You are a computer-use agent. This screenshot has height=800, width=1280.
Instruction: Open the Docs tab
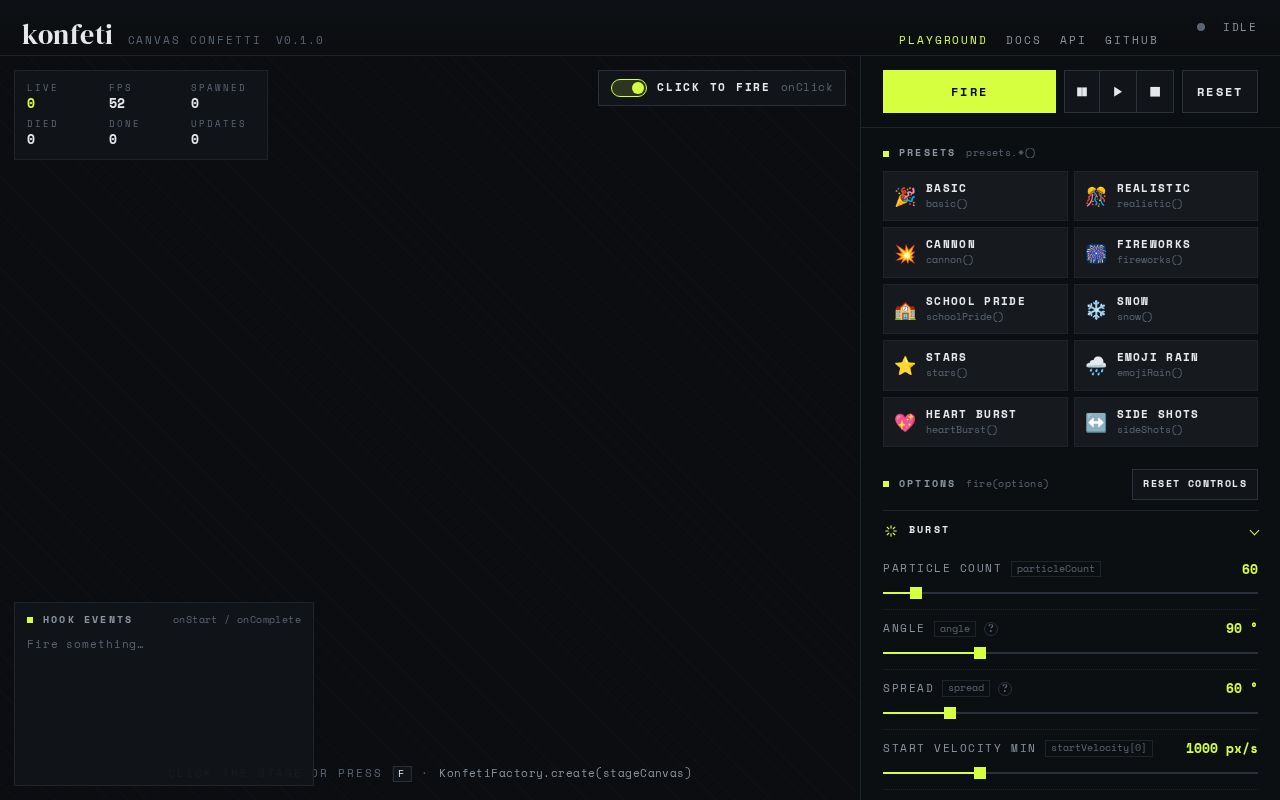(x=1023, y=41)
